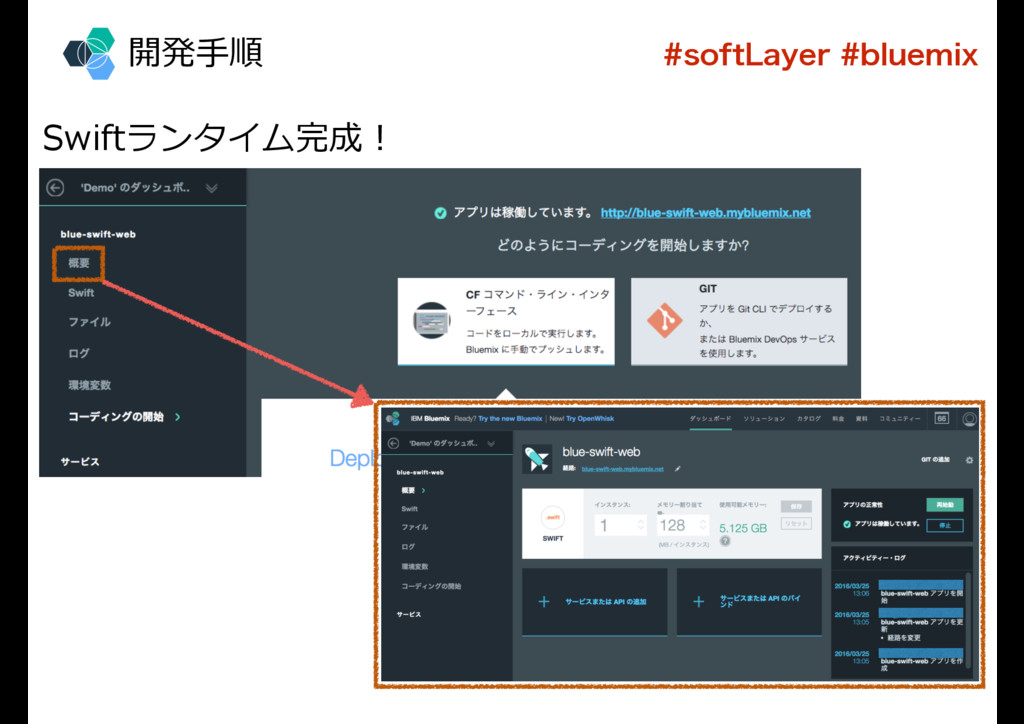Screen dimensions: 1024x724
Task: Click the サービスまたは API のバインド label
Action: (x=760, y=601)
